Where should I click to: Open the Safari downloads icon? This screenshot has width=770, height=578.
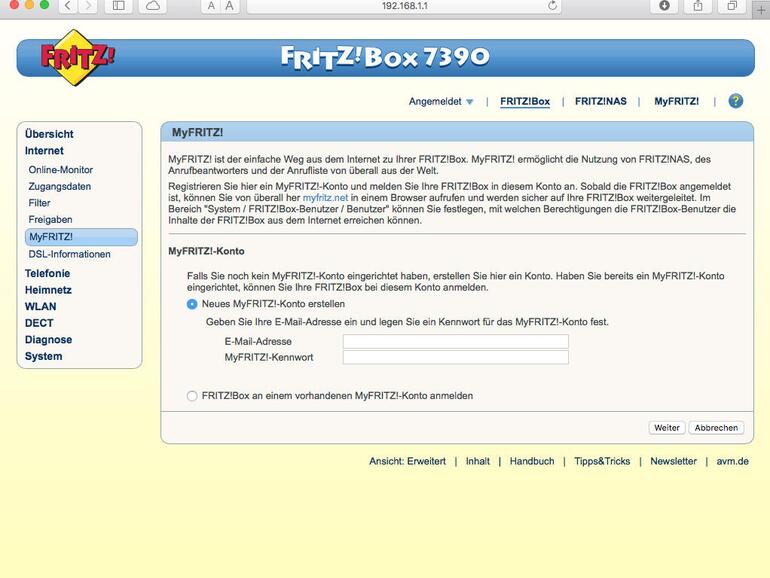pyautogui.click(x=664, y=6)
